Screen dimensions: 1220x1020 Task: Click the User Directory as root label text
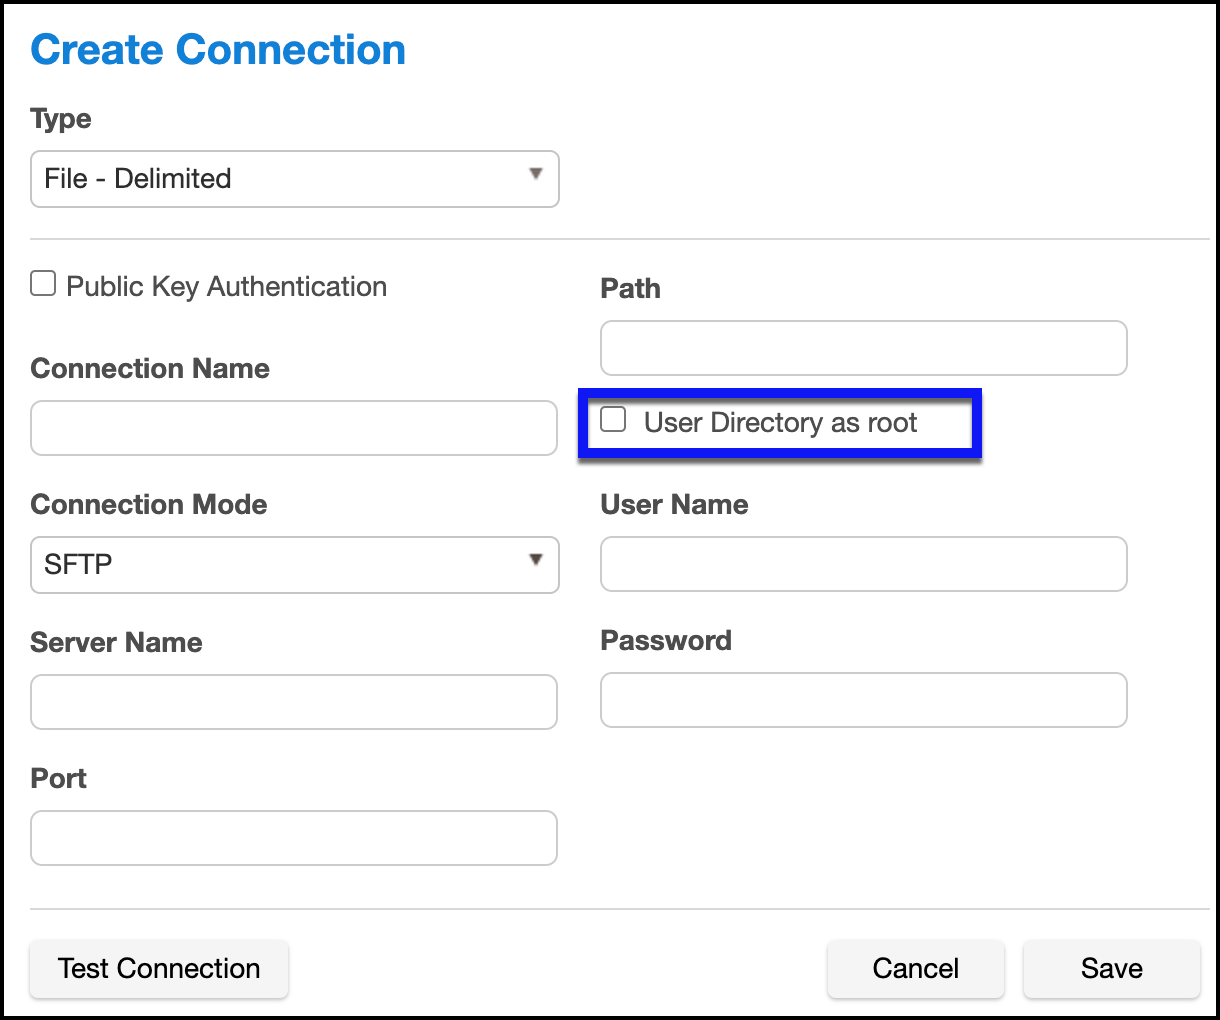coord(780,423)
